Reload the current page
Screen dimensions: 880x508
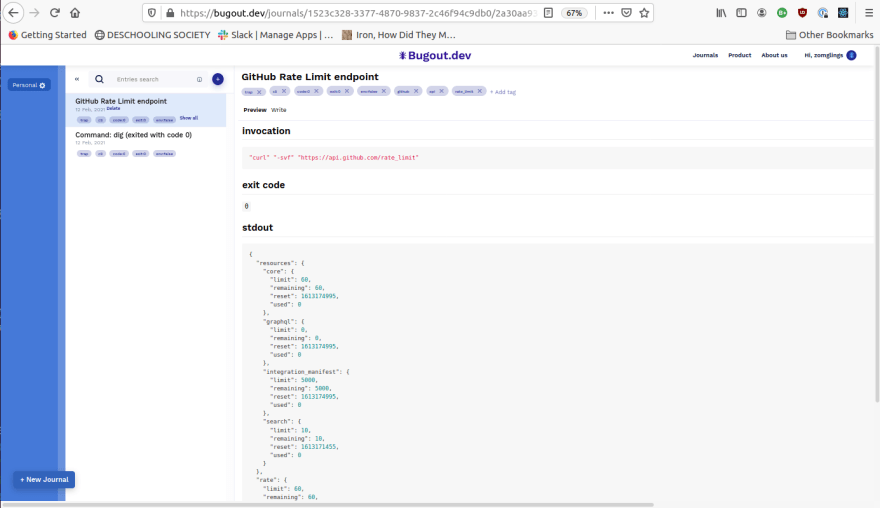coord(54,12)
